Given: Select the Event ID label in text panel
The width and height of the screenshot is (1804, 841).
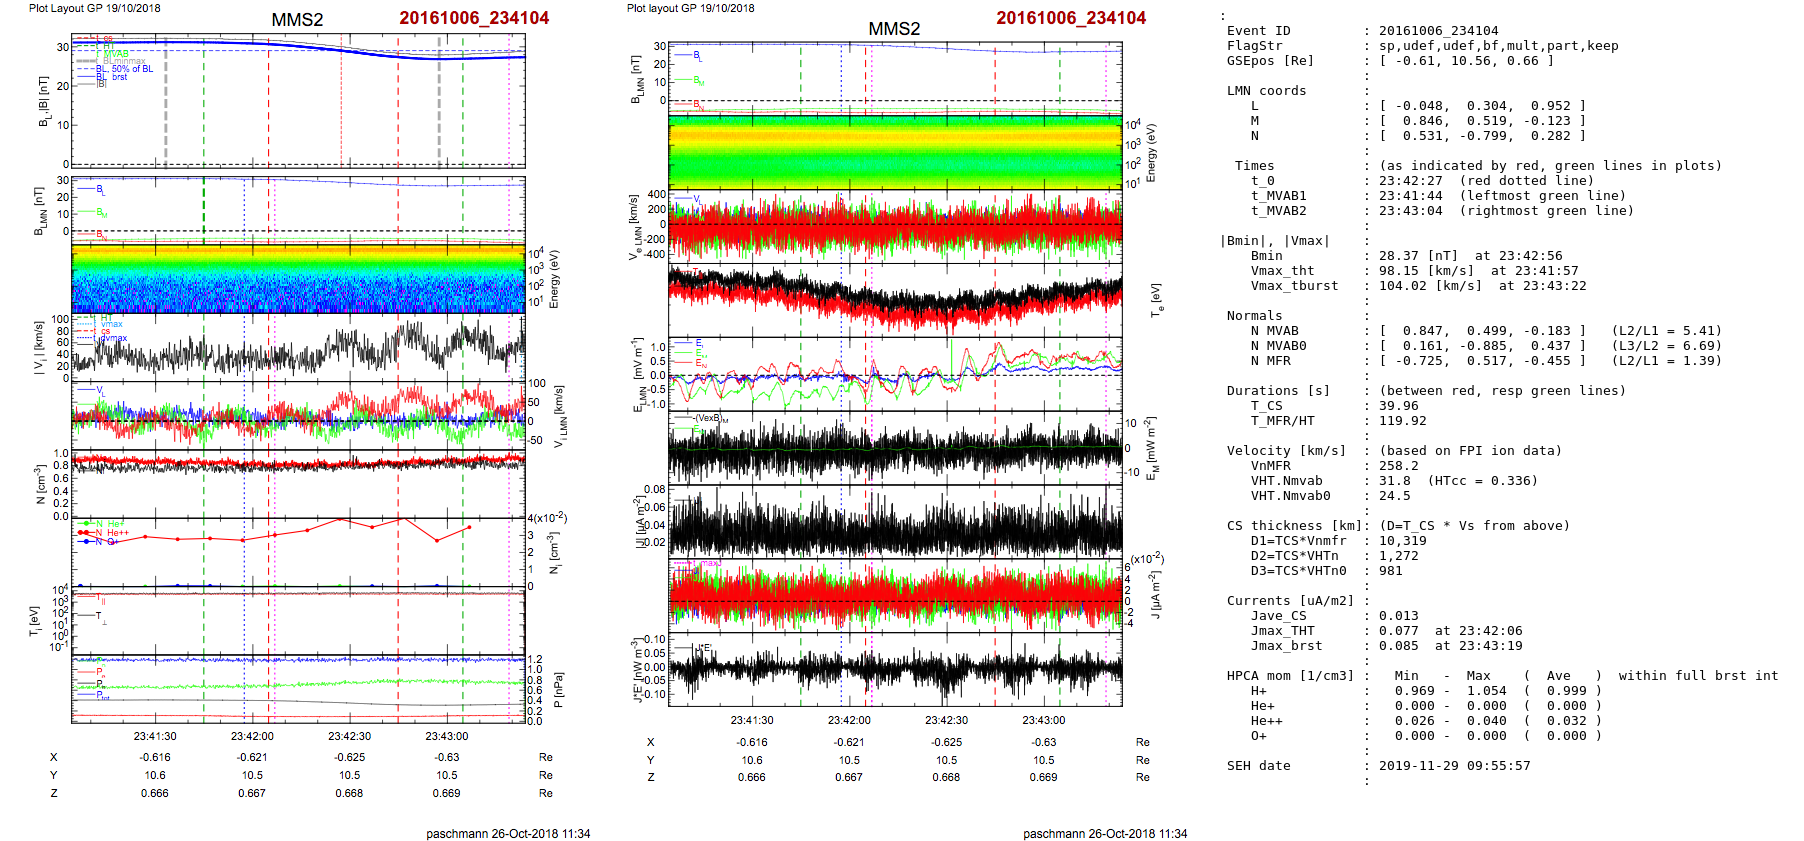Looking at the screenshot, I should point(1258,31).
